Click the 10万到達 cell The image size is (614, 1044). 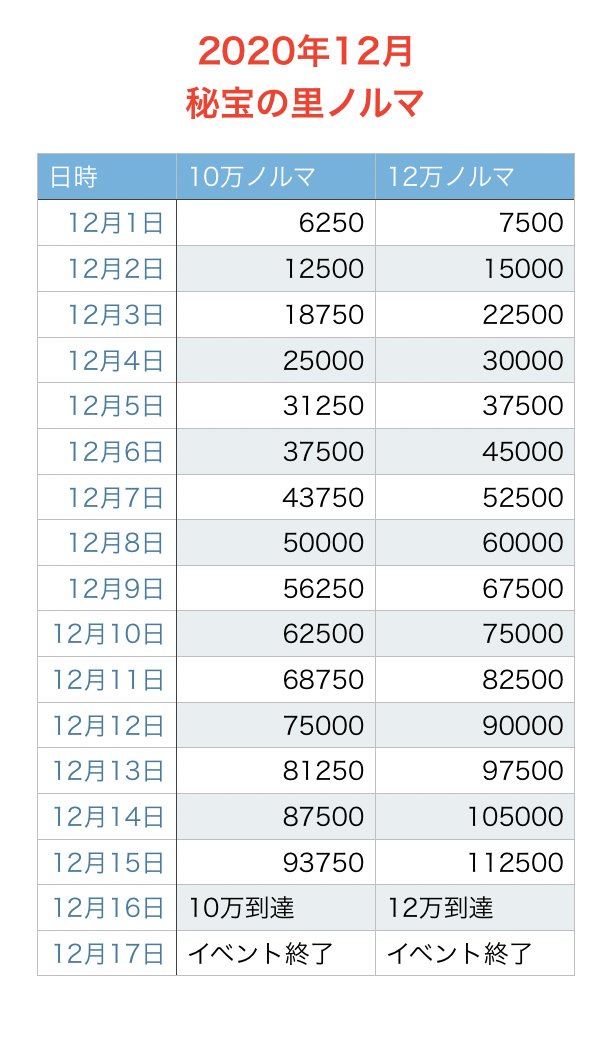[x=241, y=908]
